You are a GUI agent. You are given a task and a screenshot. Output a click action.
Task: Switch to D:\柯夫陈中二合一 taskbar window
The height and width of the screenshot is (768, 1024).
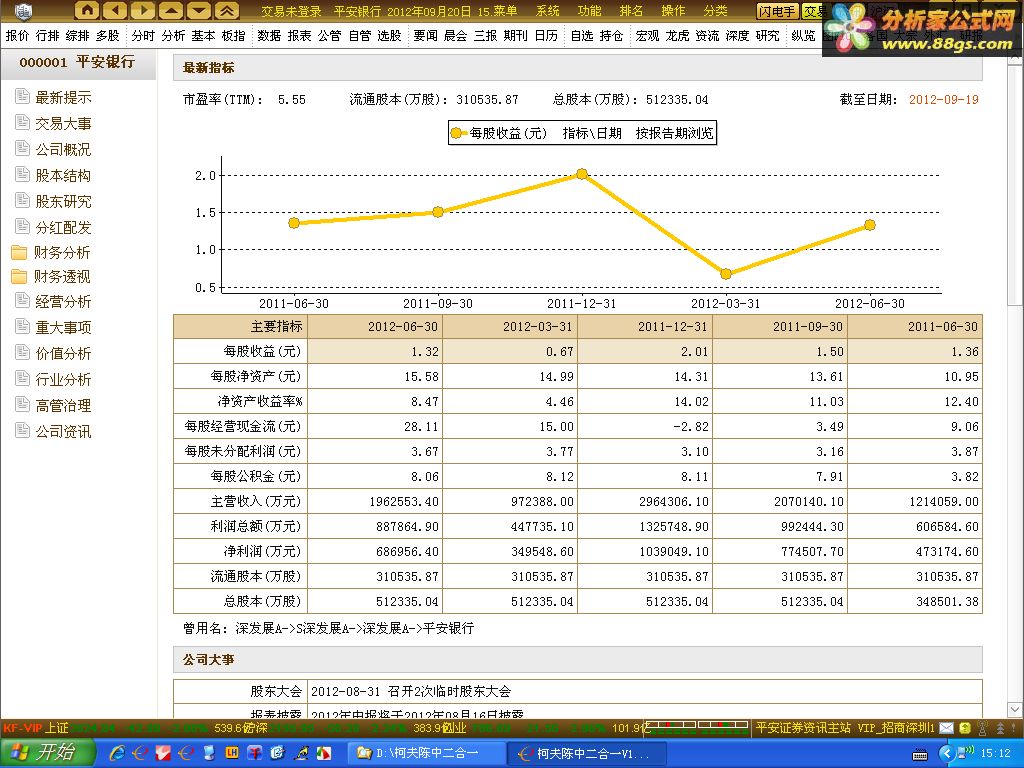click(426, 754)
